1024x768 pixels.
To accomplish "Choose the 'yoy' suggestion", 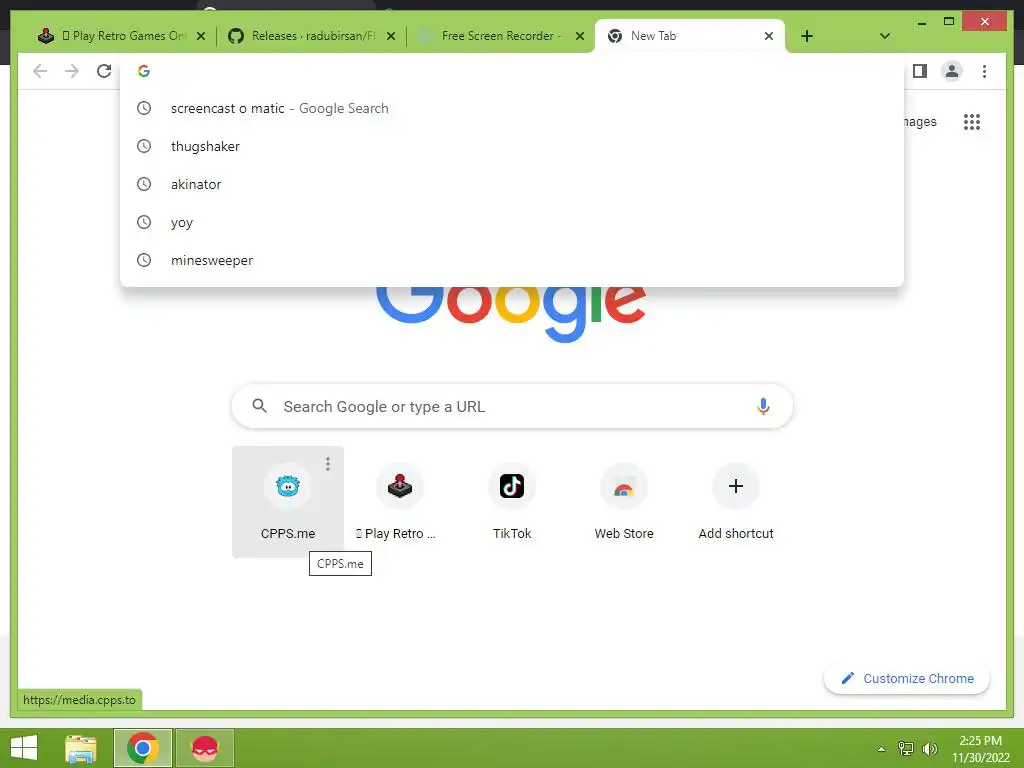I will 512,222.
